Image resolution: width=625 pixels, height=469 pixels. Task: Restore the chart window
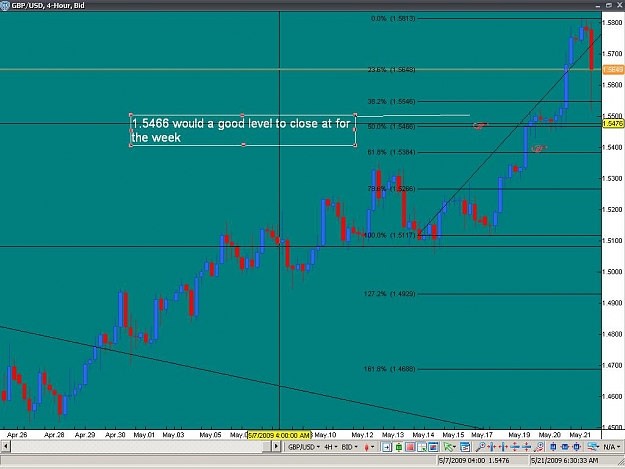click(609, 5)
